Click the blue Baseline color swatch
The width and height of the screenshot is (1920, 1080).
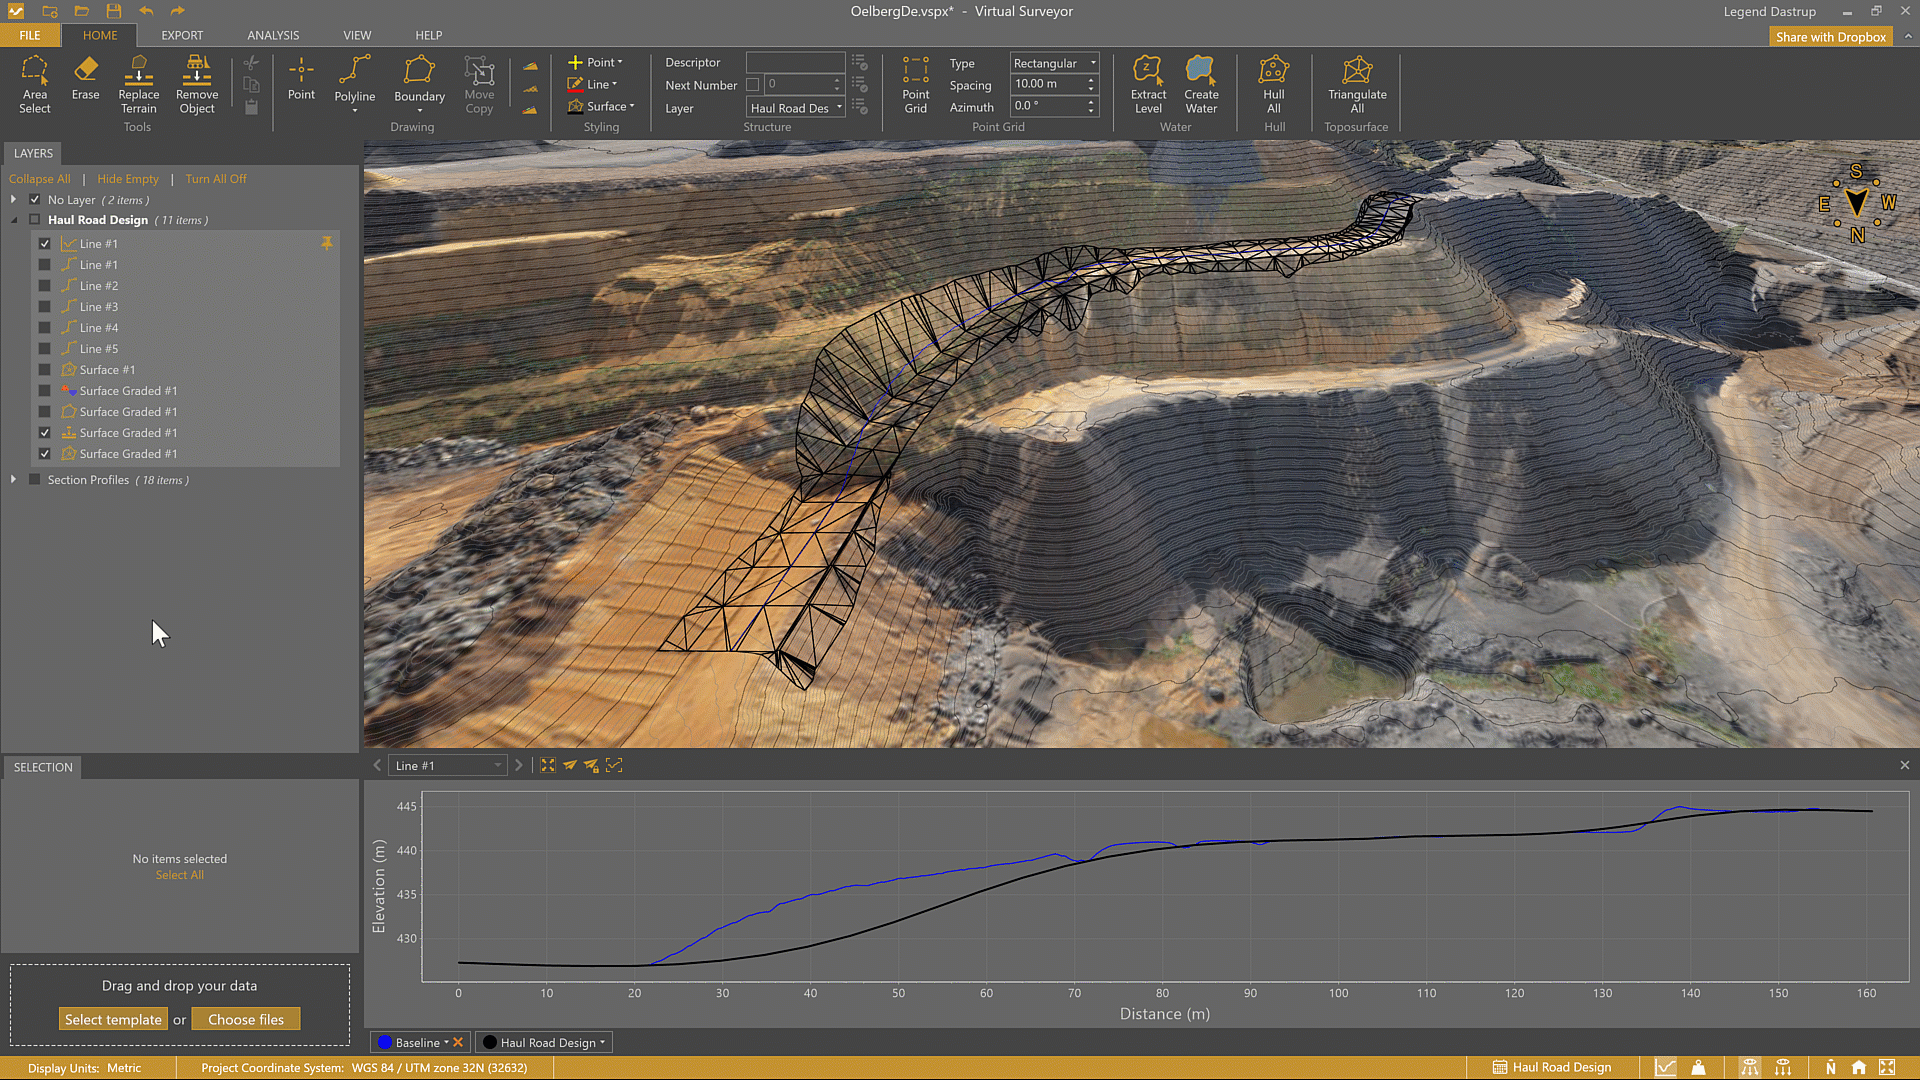pos(385,1043)
